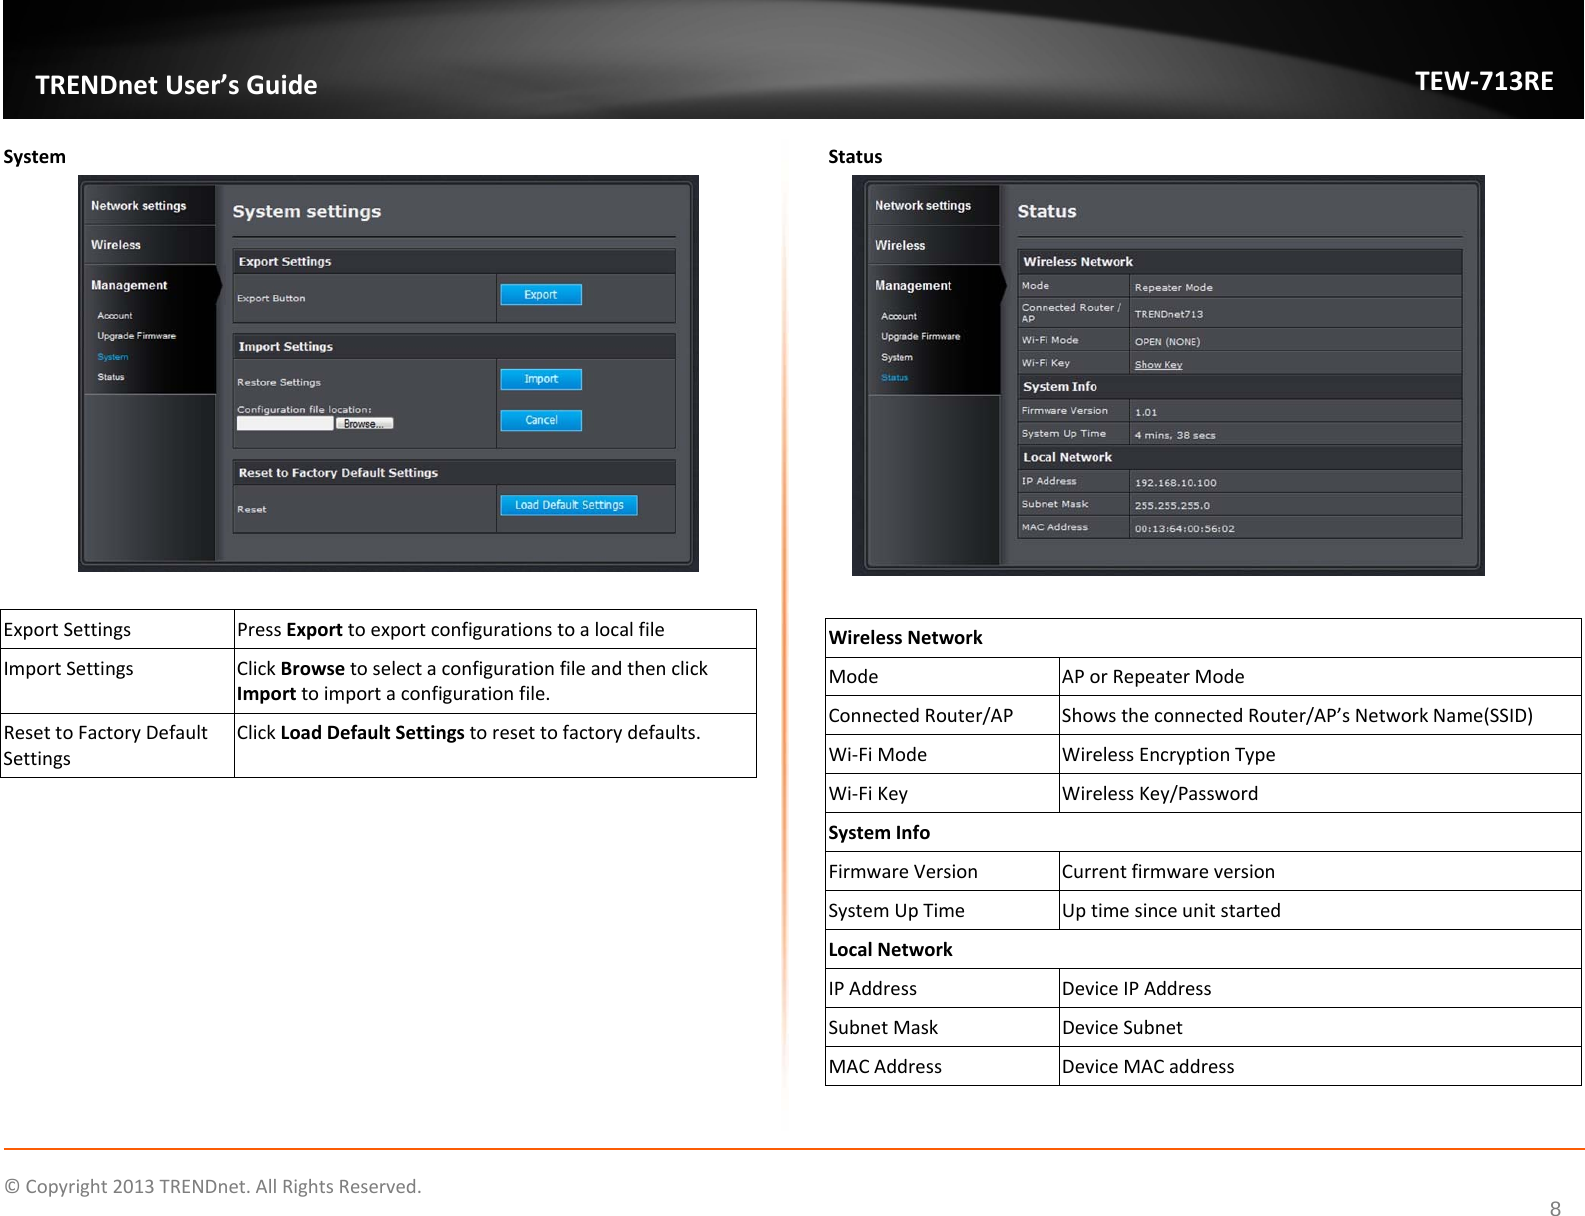
Task: Click Browse... next to configuration file field
Action: 364,424
